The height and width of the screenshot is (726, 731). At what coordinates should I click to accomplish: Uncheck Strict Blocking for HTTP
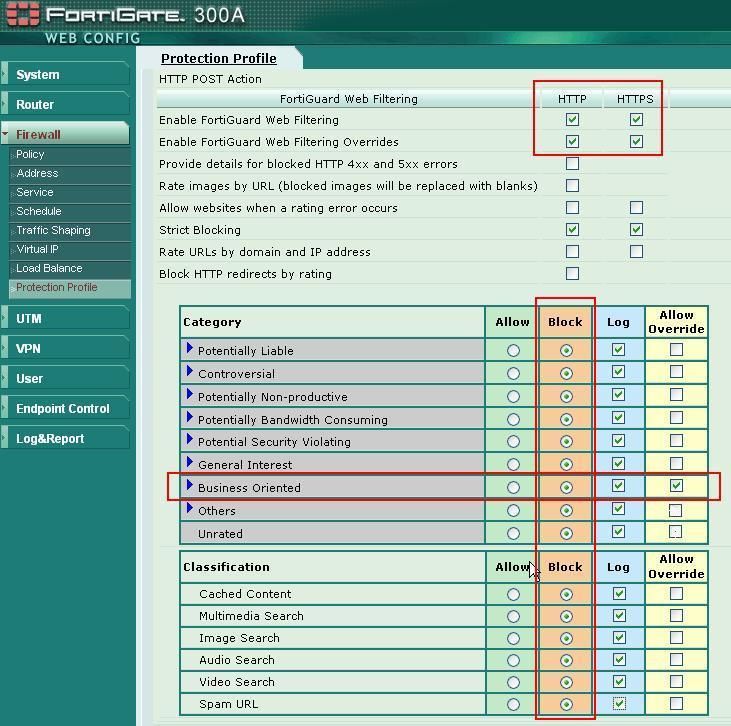coord(572,229)
